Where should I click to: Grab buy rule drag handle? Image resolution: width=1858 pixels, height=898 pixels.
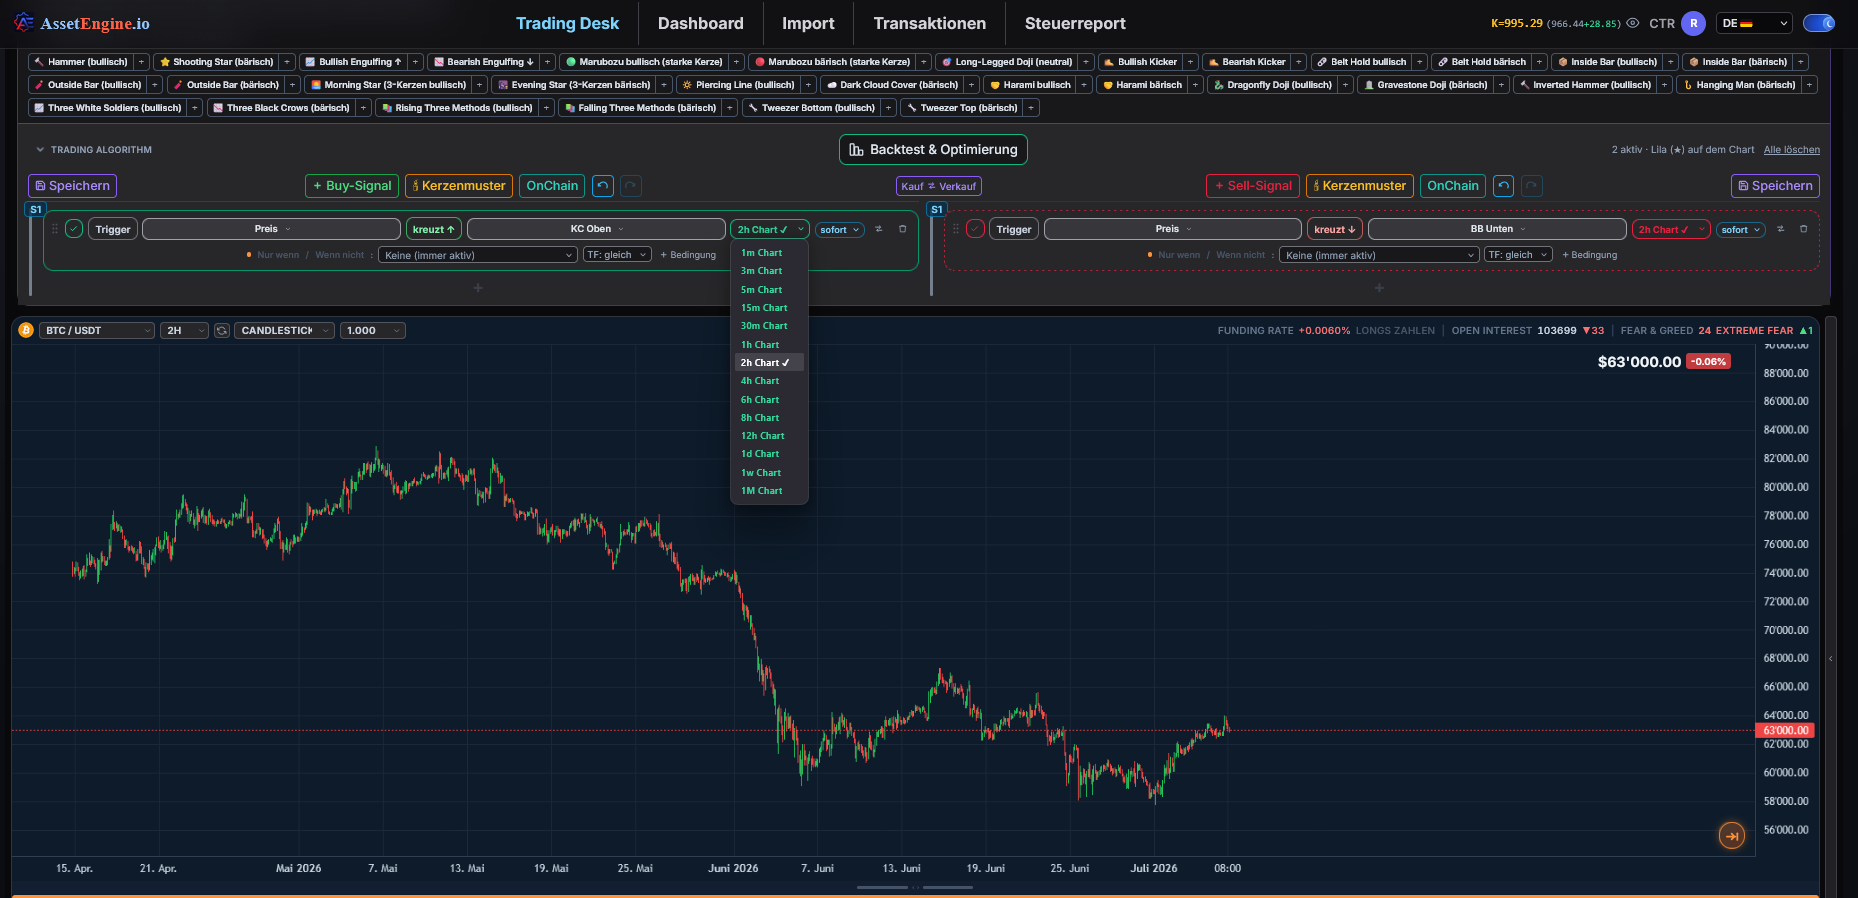pos(55,229)
